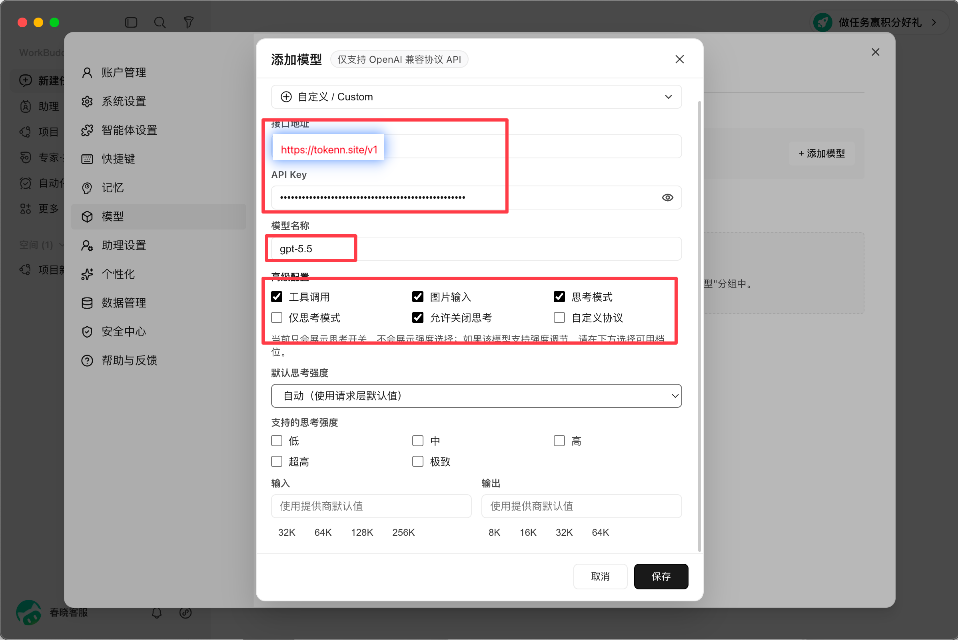
Task: Click the 个性化 sparkle icon
Action: 87,274
